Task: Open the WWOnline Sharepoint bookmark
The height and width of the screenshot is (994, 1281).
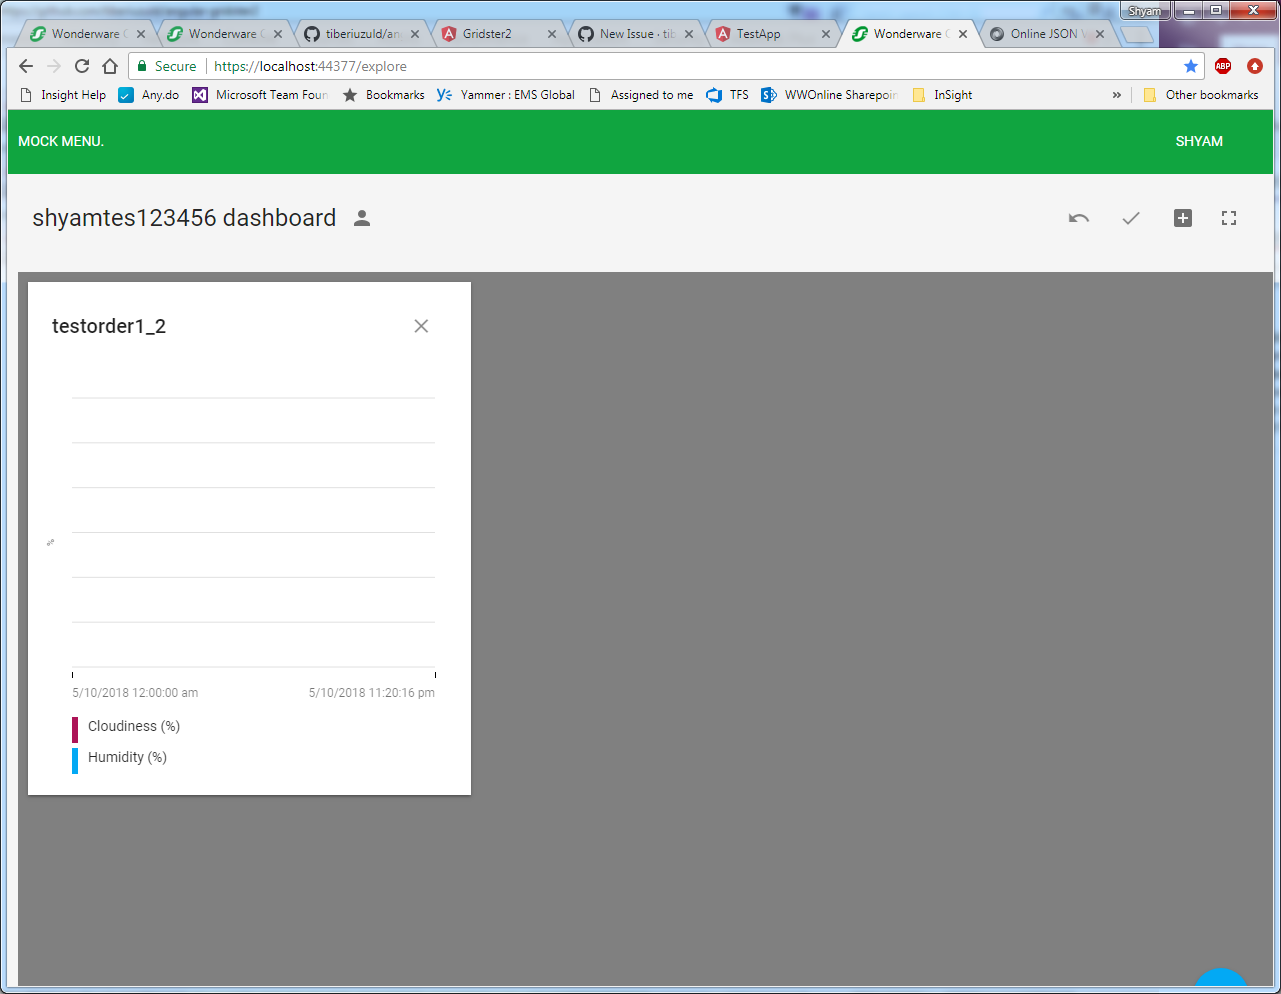Action: [829, 95]
